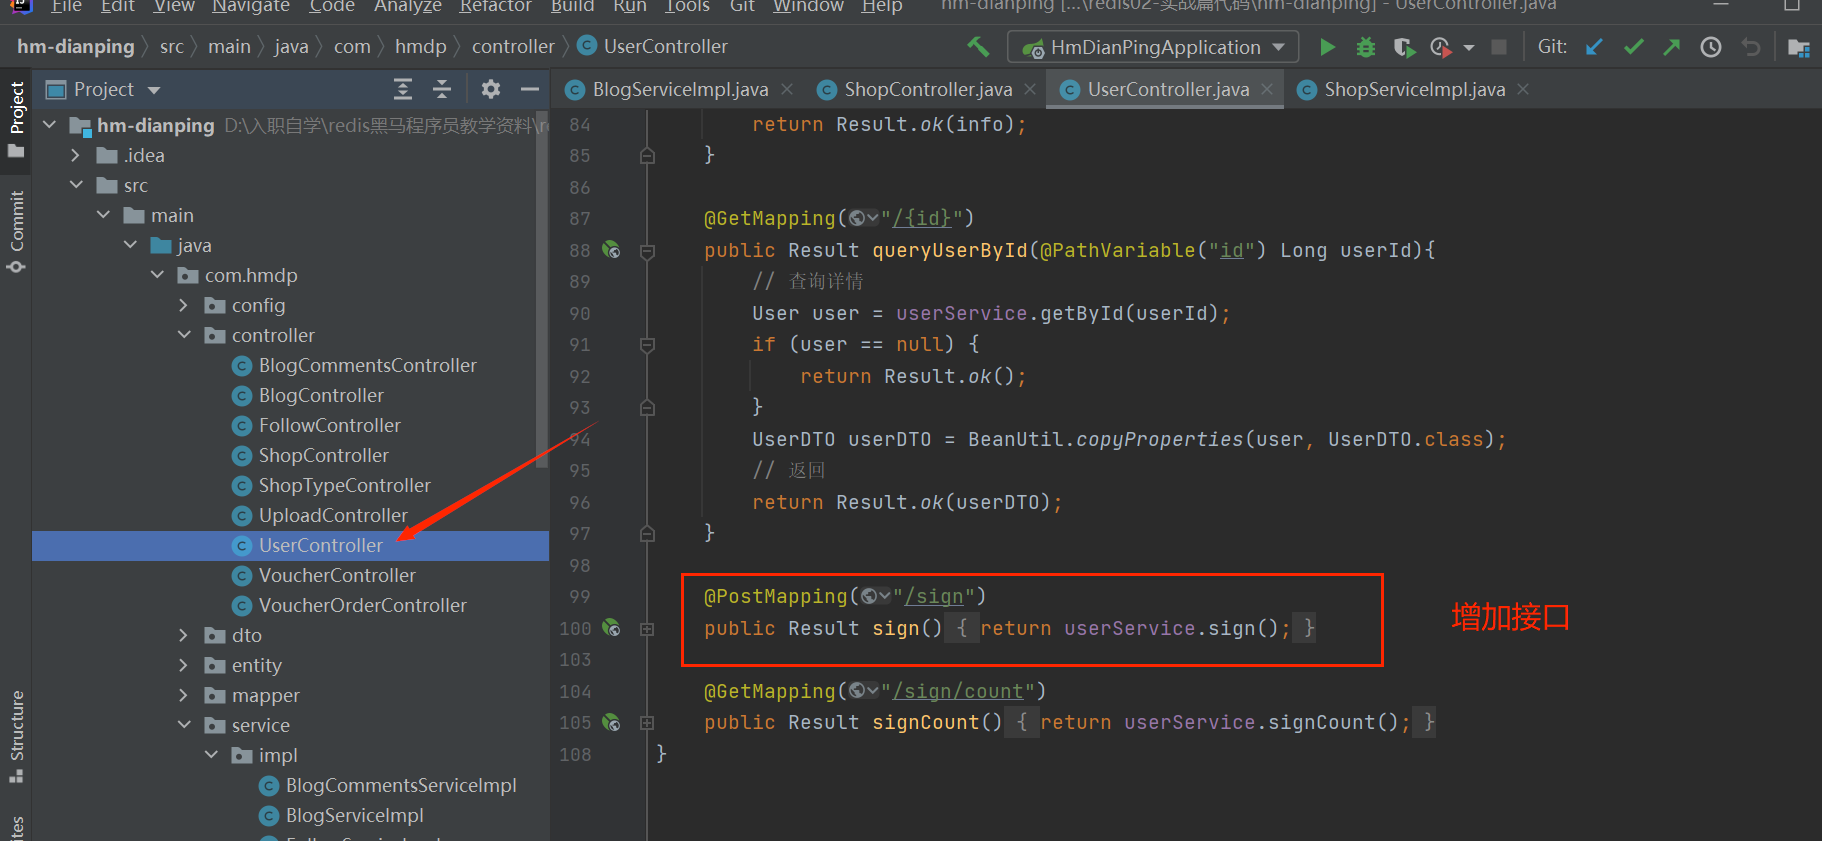Click the Rollback undo icon
The image size is (1822, 841).
point(1750,47)
